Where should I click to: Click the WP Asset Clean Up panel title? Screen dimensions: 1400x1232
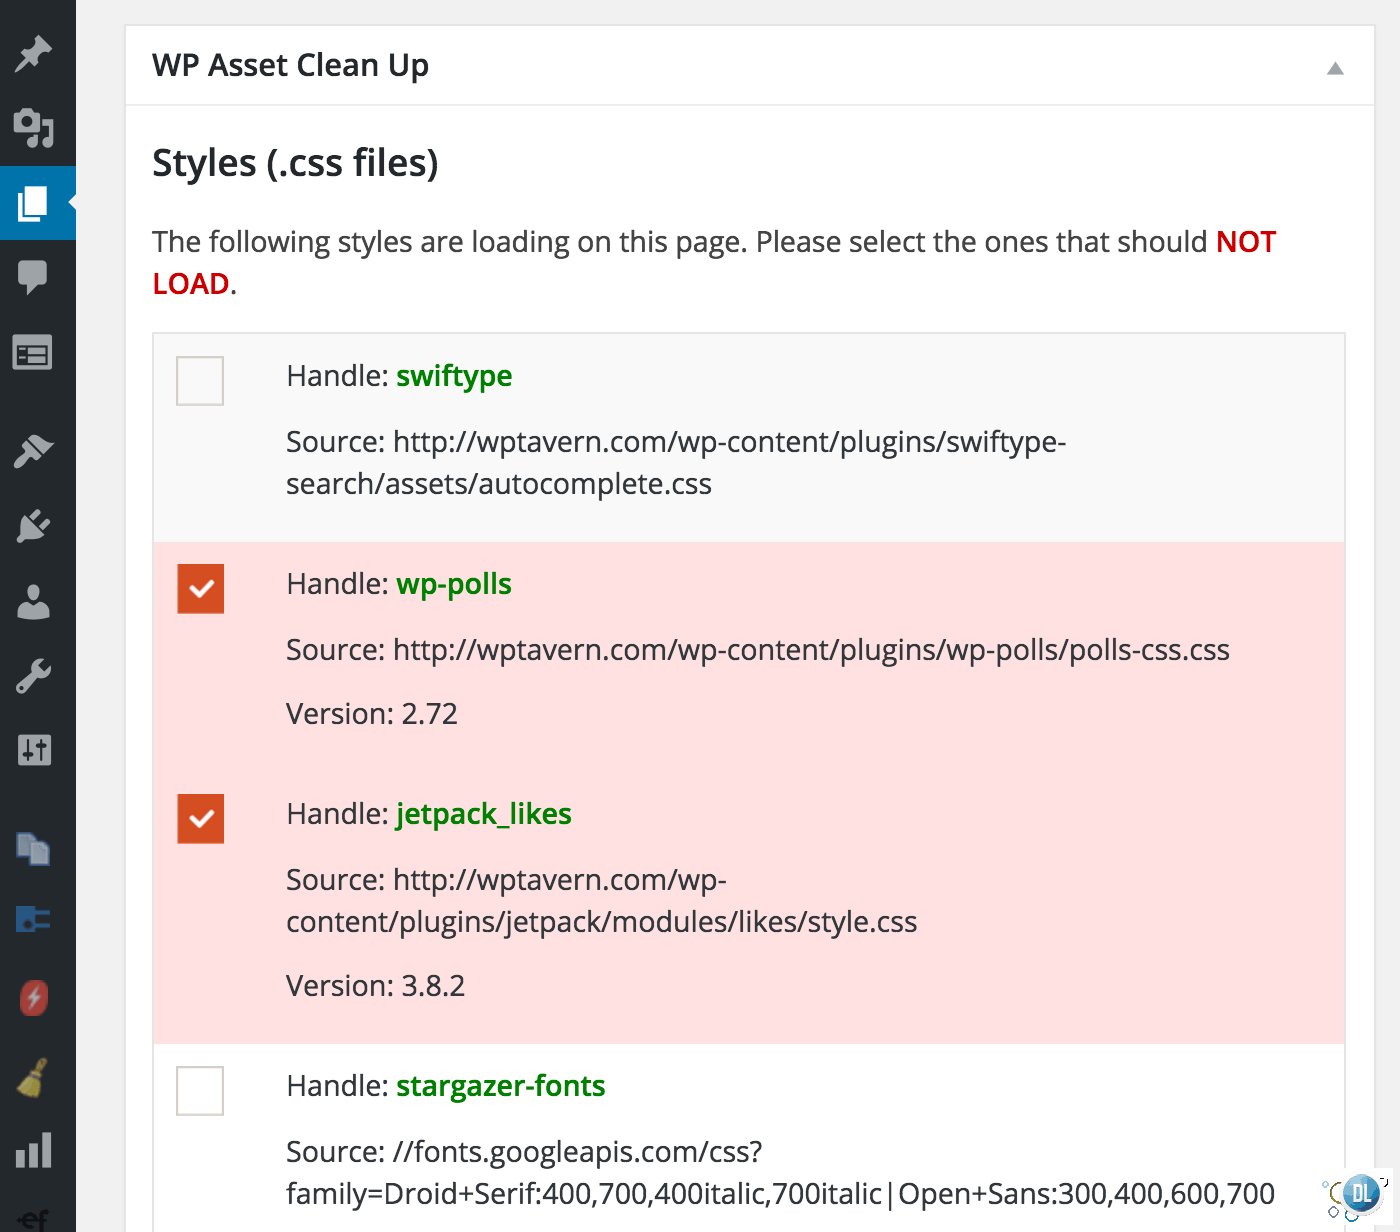(x=290, y=65)
